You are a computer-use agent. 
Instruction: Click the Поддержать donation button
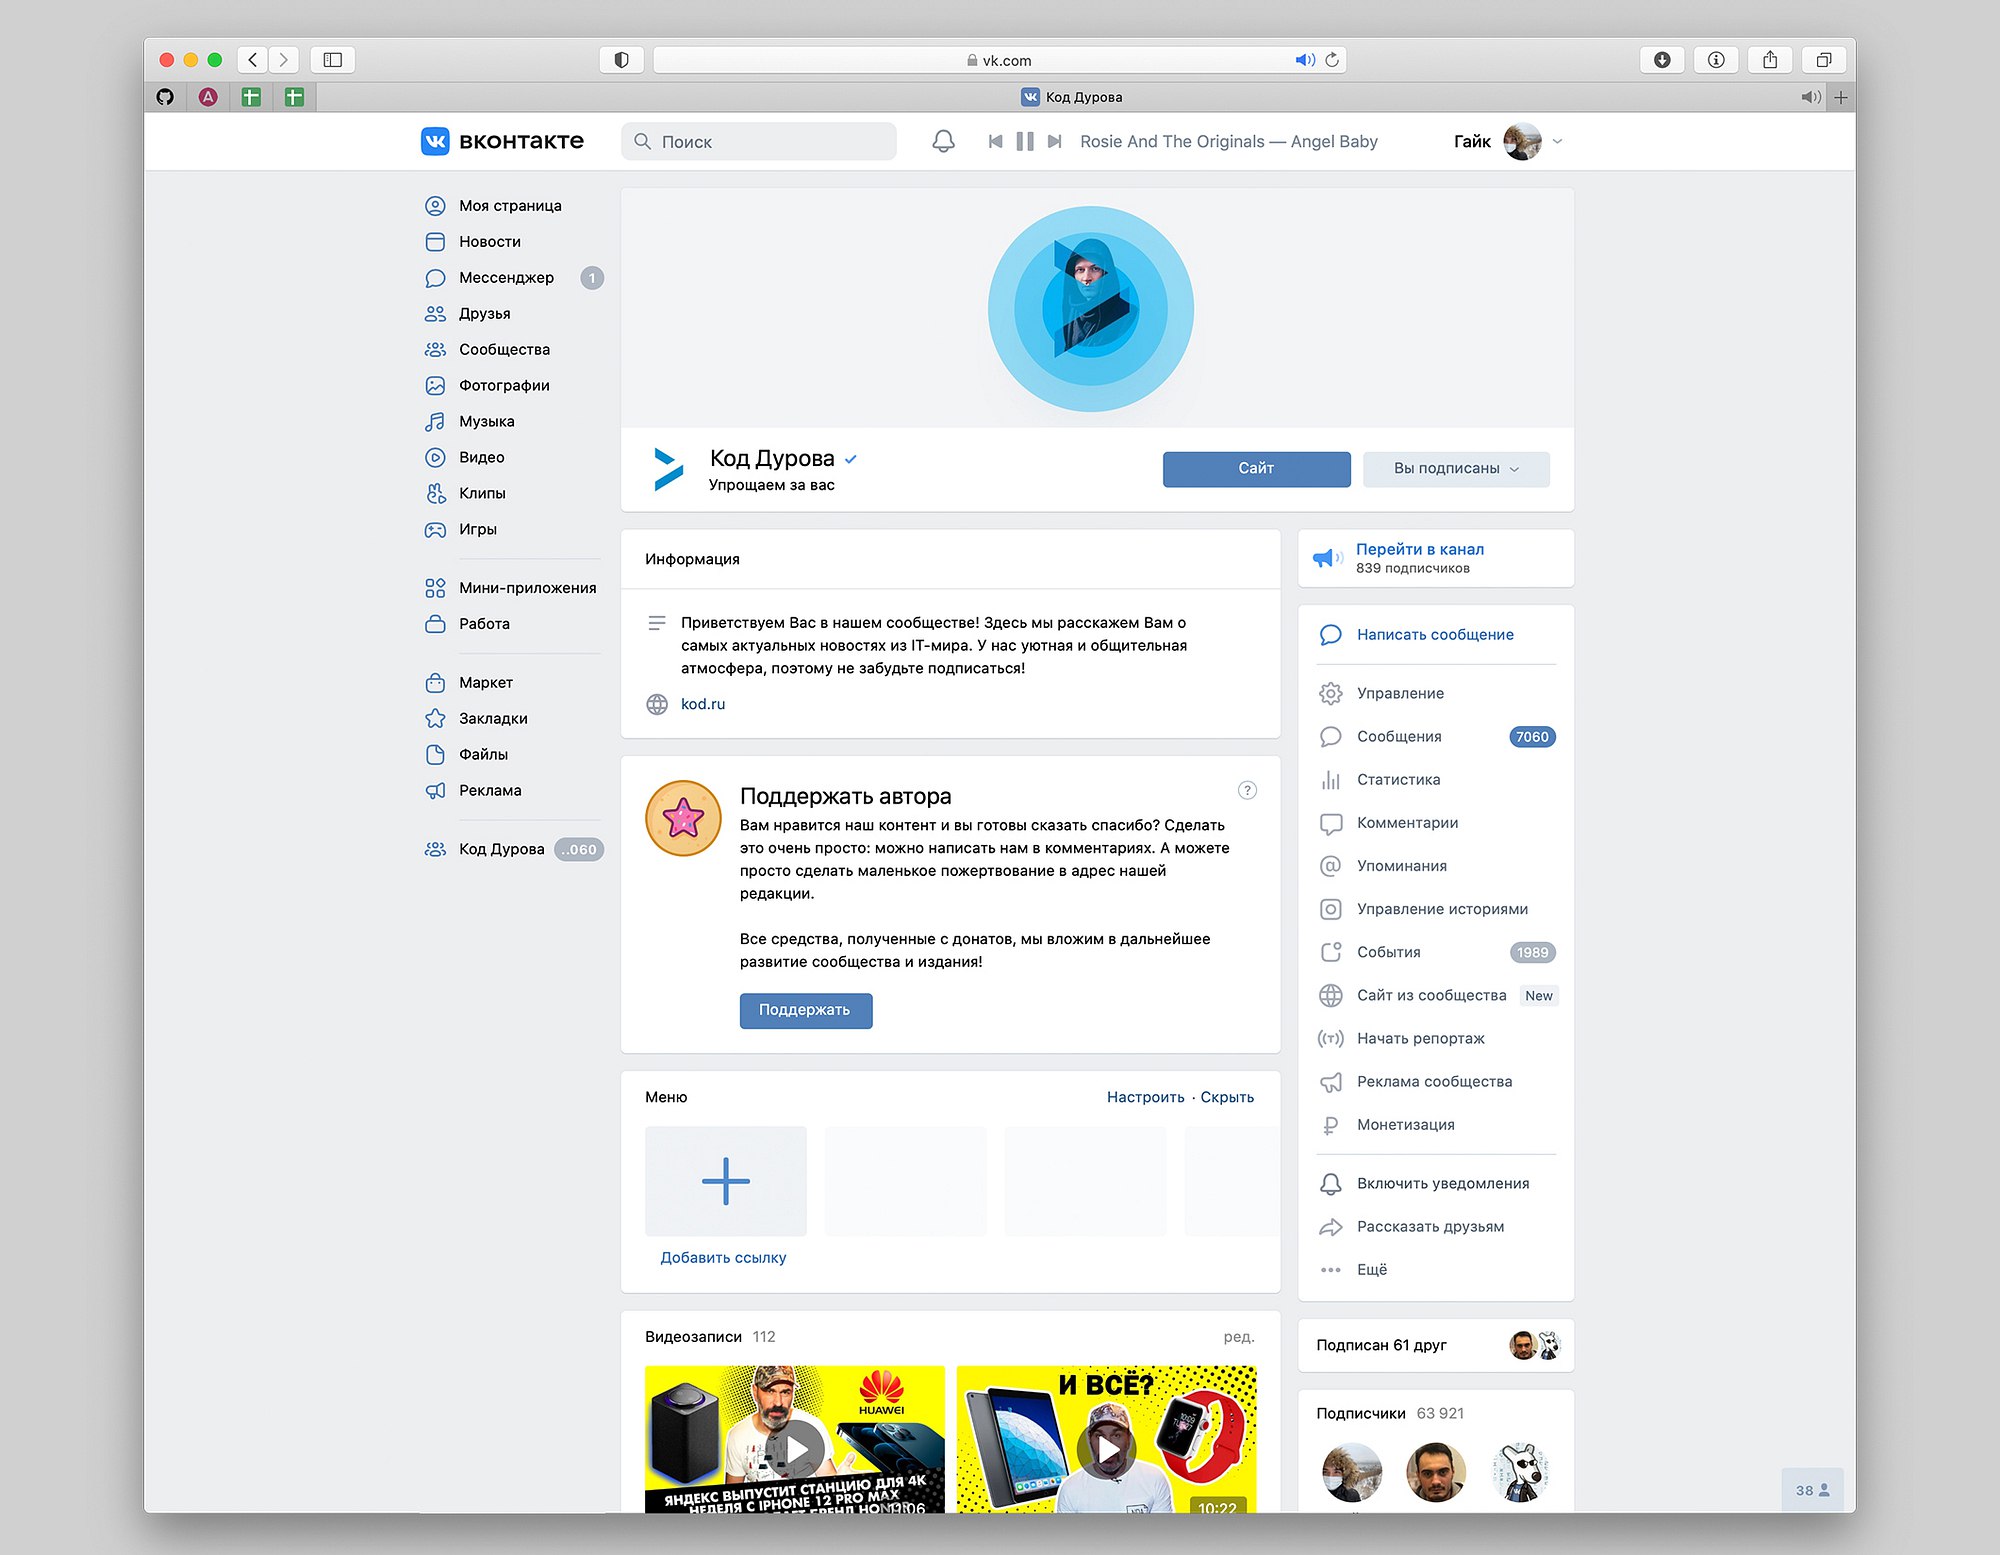point(805,1011)
